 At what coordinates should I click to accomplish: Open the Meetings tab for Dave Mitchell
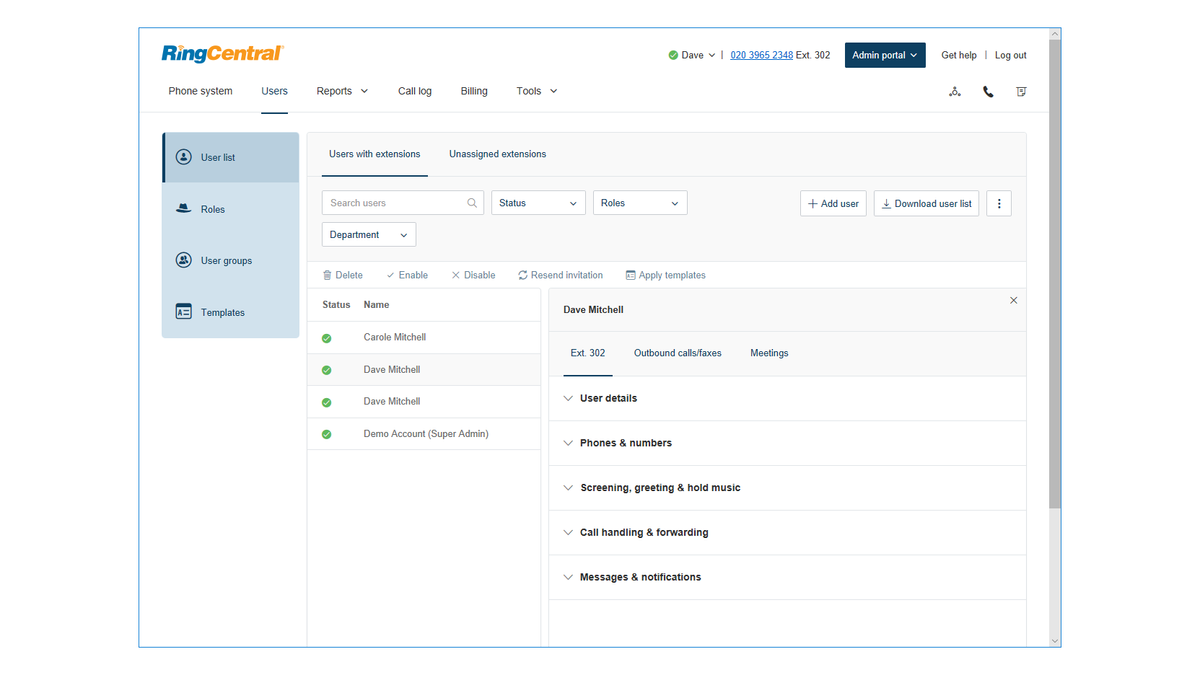pos(769,353)
